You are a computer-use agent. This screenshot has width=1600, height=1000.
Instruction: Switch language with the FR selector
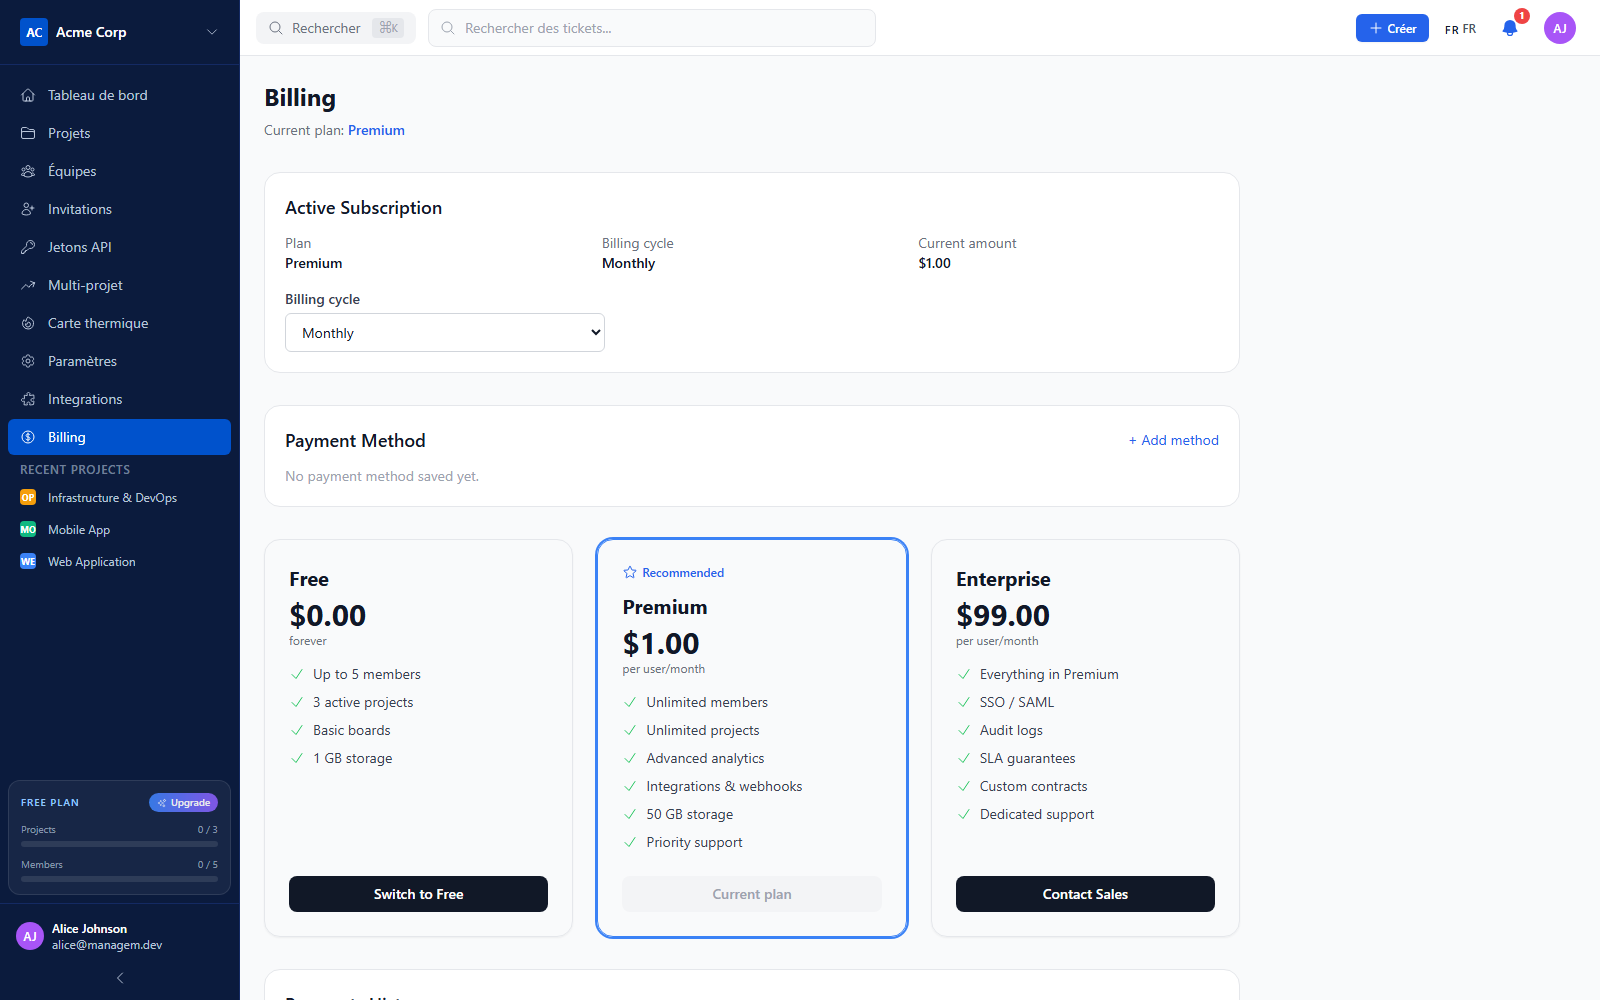click(1460, 29)
